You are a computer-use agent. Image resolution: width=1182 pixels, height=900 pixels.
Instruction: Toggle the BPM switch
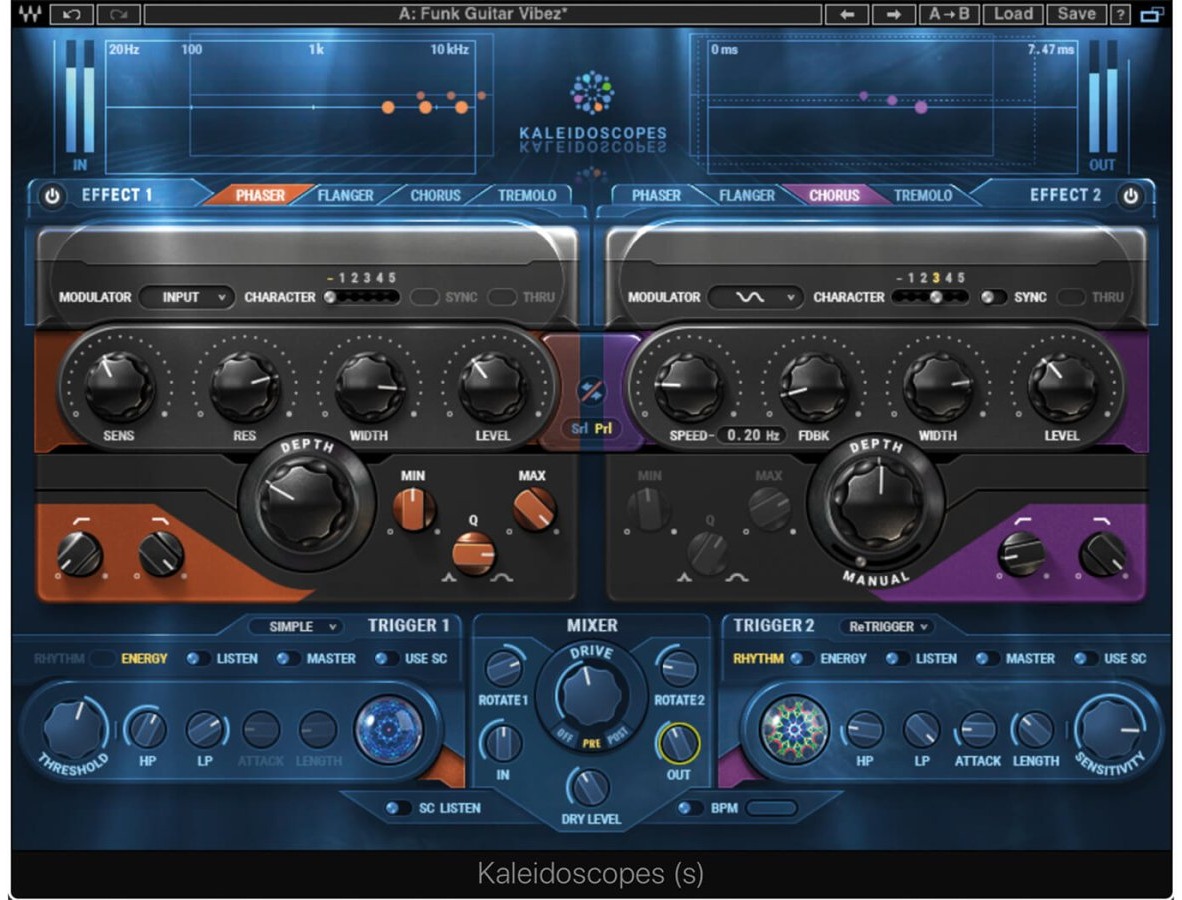(689, 808)
